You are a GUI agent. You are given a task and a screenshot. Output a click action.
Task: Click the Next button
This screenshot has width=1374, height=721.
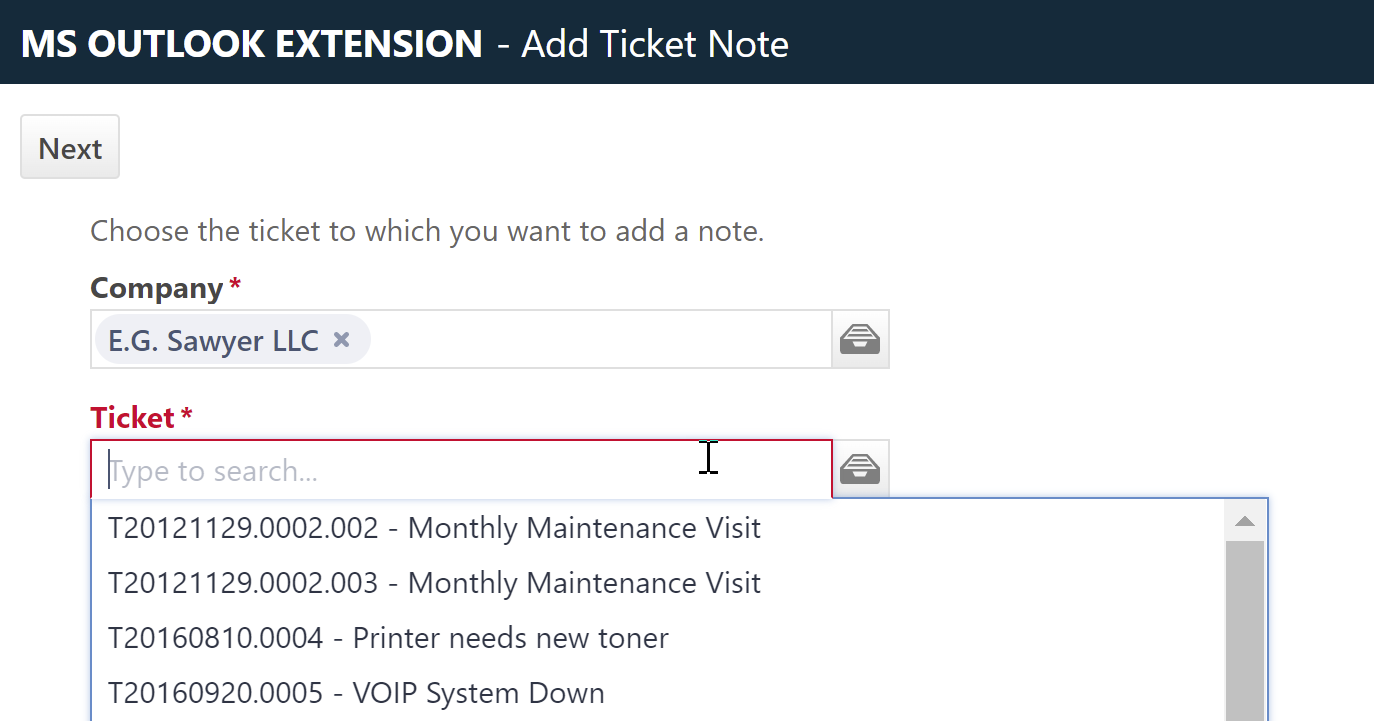(x=70, y=147)
